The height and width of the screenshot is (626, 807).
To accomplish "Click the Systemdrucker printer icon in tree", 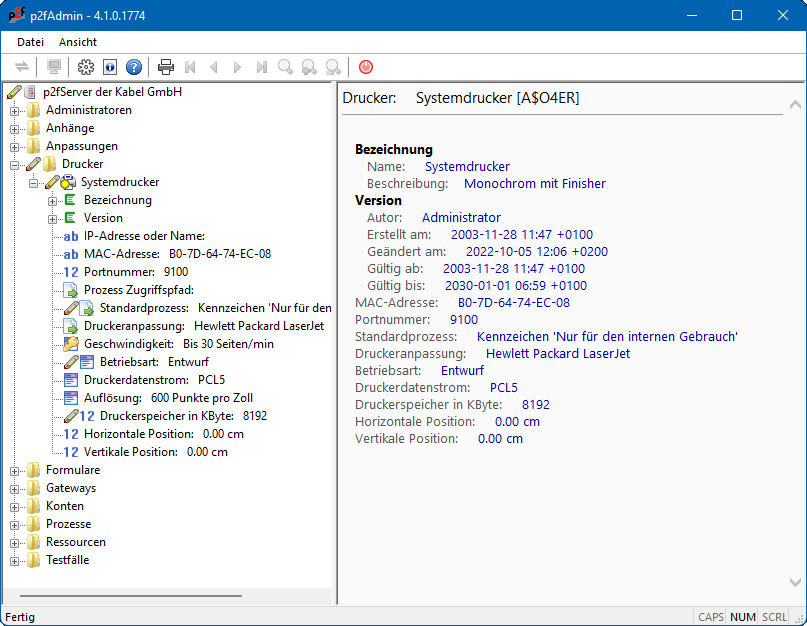I will coord(69,182).
